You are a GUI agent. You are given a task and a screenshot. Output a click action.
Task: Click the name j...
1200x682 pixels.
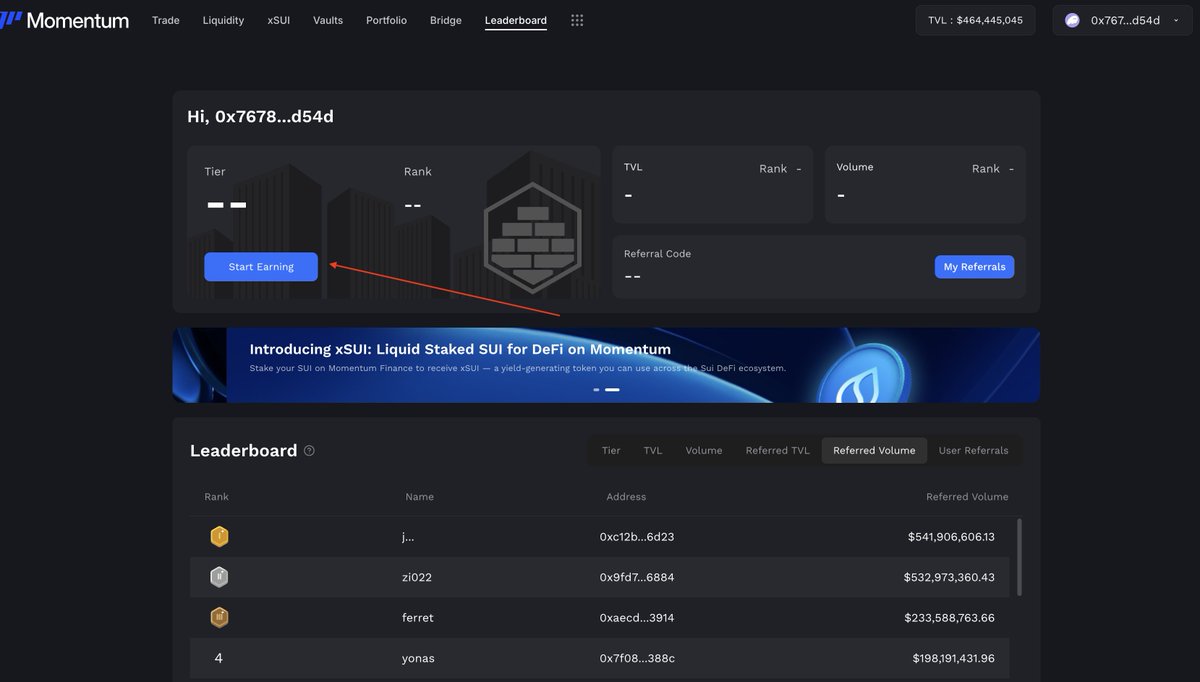408,537
